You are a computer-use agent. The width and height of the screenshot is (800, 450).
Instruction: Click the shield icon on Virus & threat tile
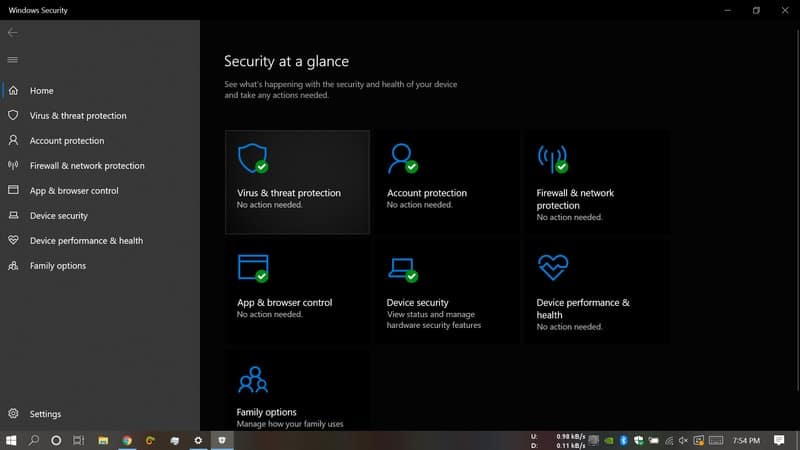(x=253, y=158)
